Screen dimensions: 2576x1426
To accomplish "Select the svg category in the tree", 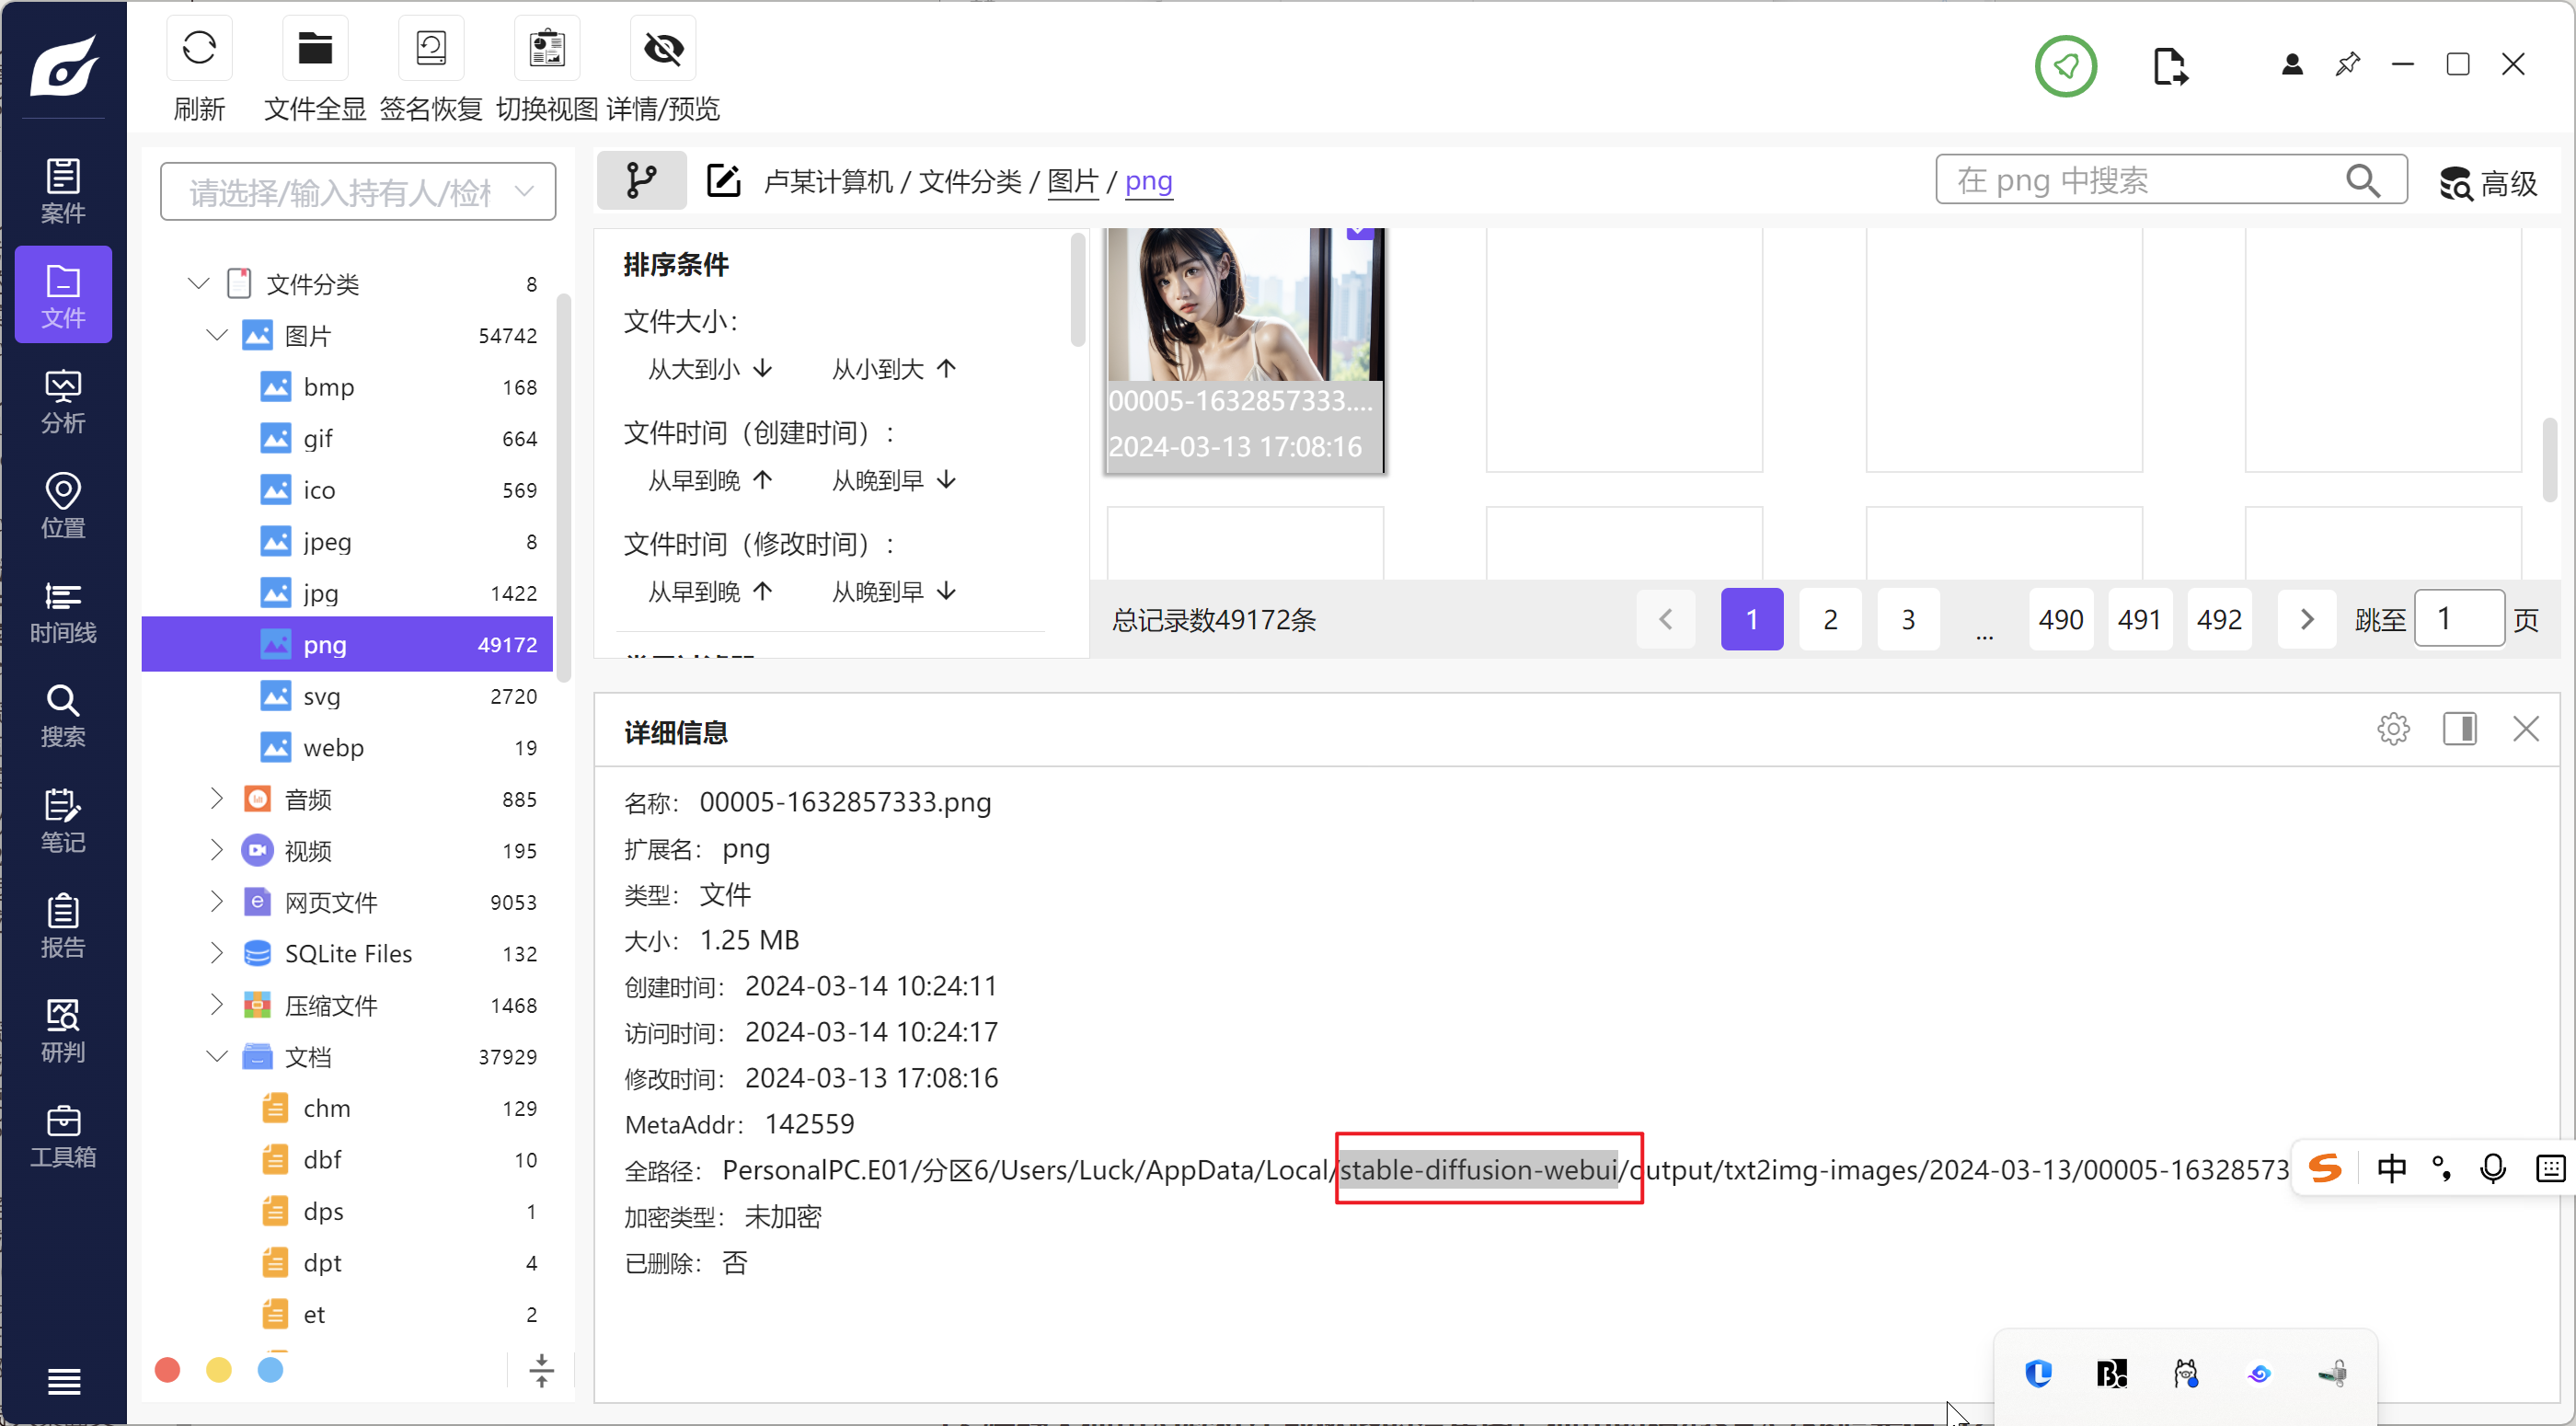I will tap(322, 696).
